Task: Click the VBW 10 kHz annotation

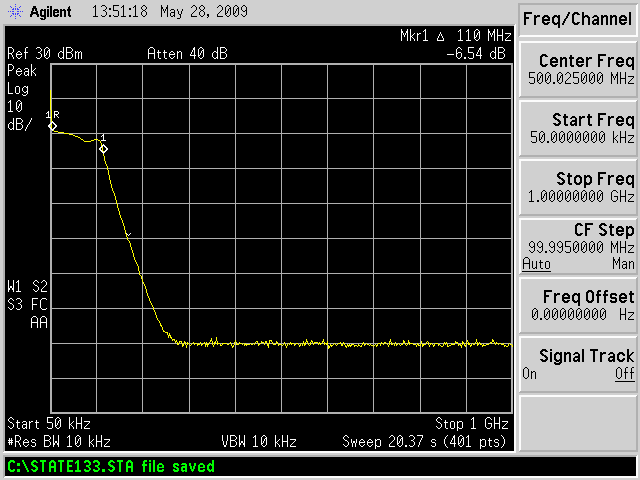Action: pyautogui.click(x=259, y=442)
